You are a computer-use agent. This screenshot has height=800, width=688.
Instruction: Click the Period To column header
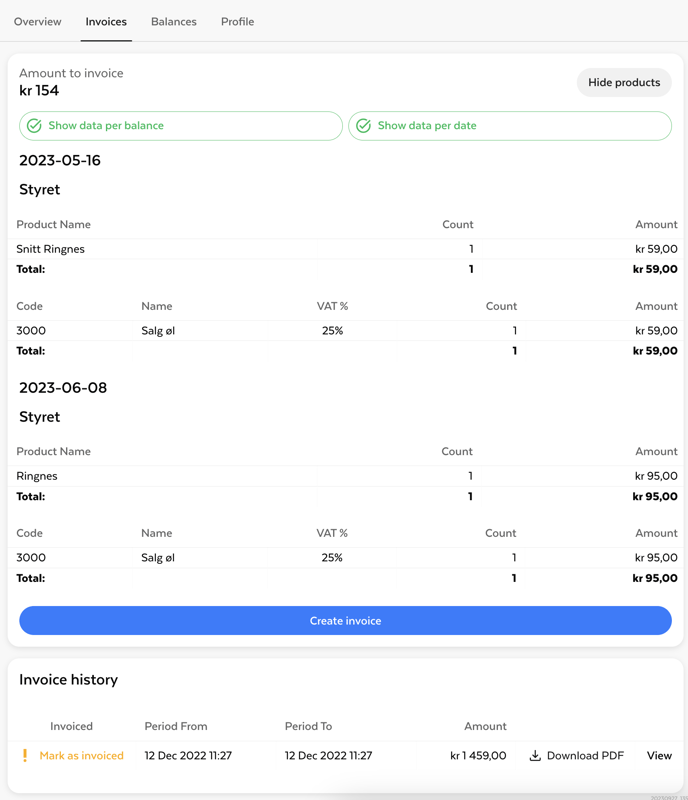pyautogui.click(x=308, y=726)
